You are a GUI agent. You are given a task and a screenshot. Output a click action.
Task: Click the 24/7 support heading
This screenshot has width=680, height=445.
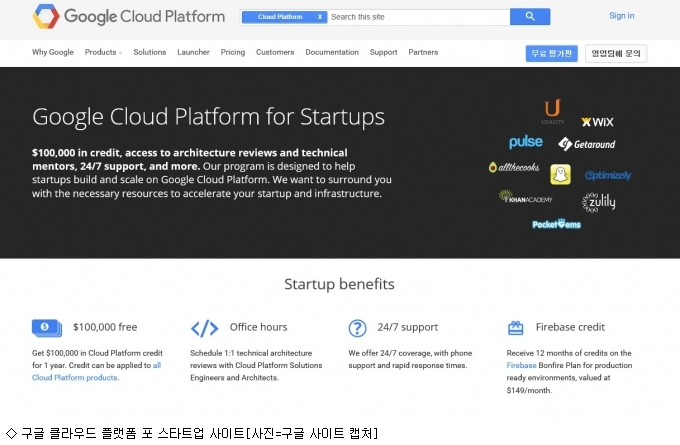click(408, 327)
